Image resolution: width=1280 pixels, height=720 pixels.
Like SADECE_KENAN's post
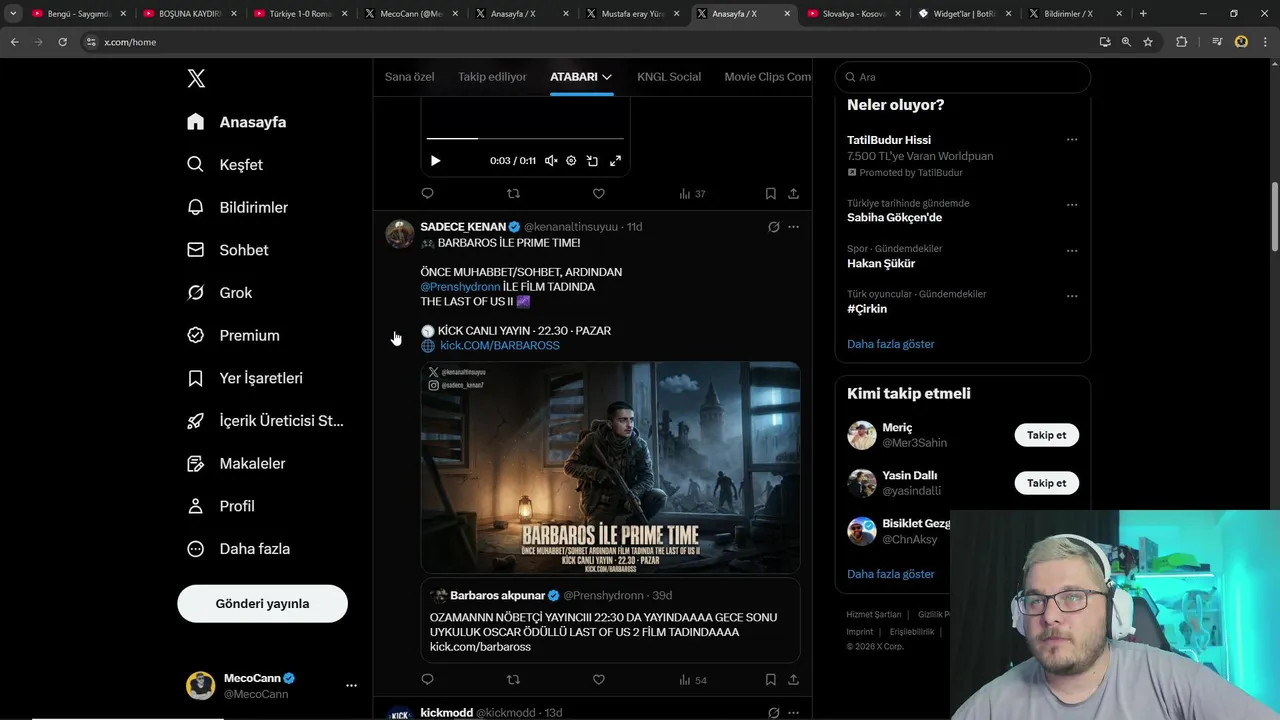pos(599,680)
